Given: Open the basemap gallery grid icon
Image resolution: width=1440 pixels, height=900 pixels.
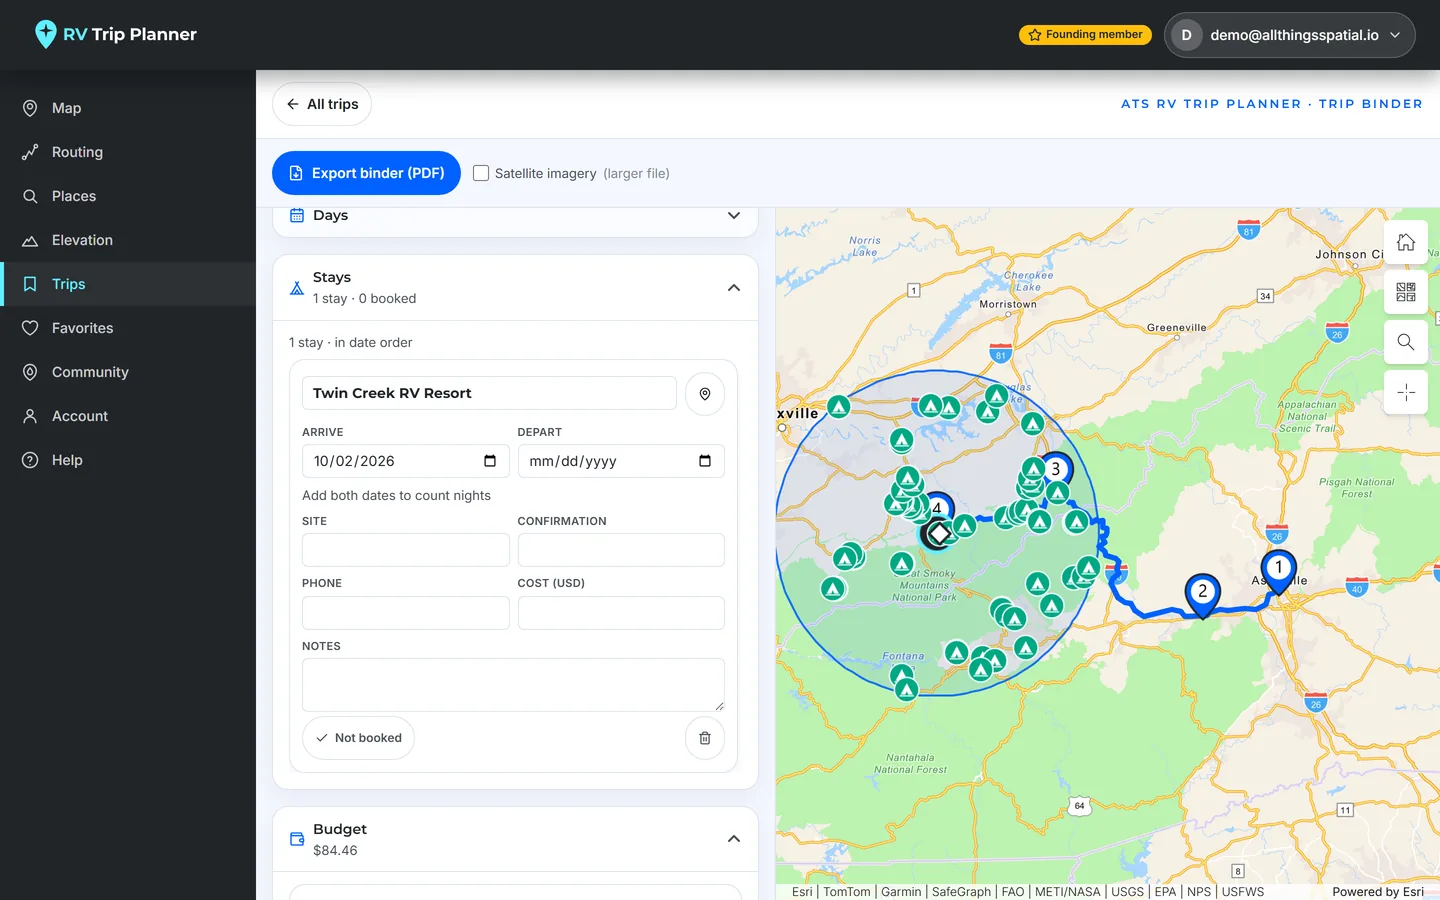Looking at the screenshot, I should click(x=1406, y=292).
